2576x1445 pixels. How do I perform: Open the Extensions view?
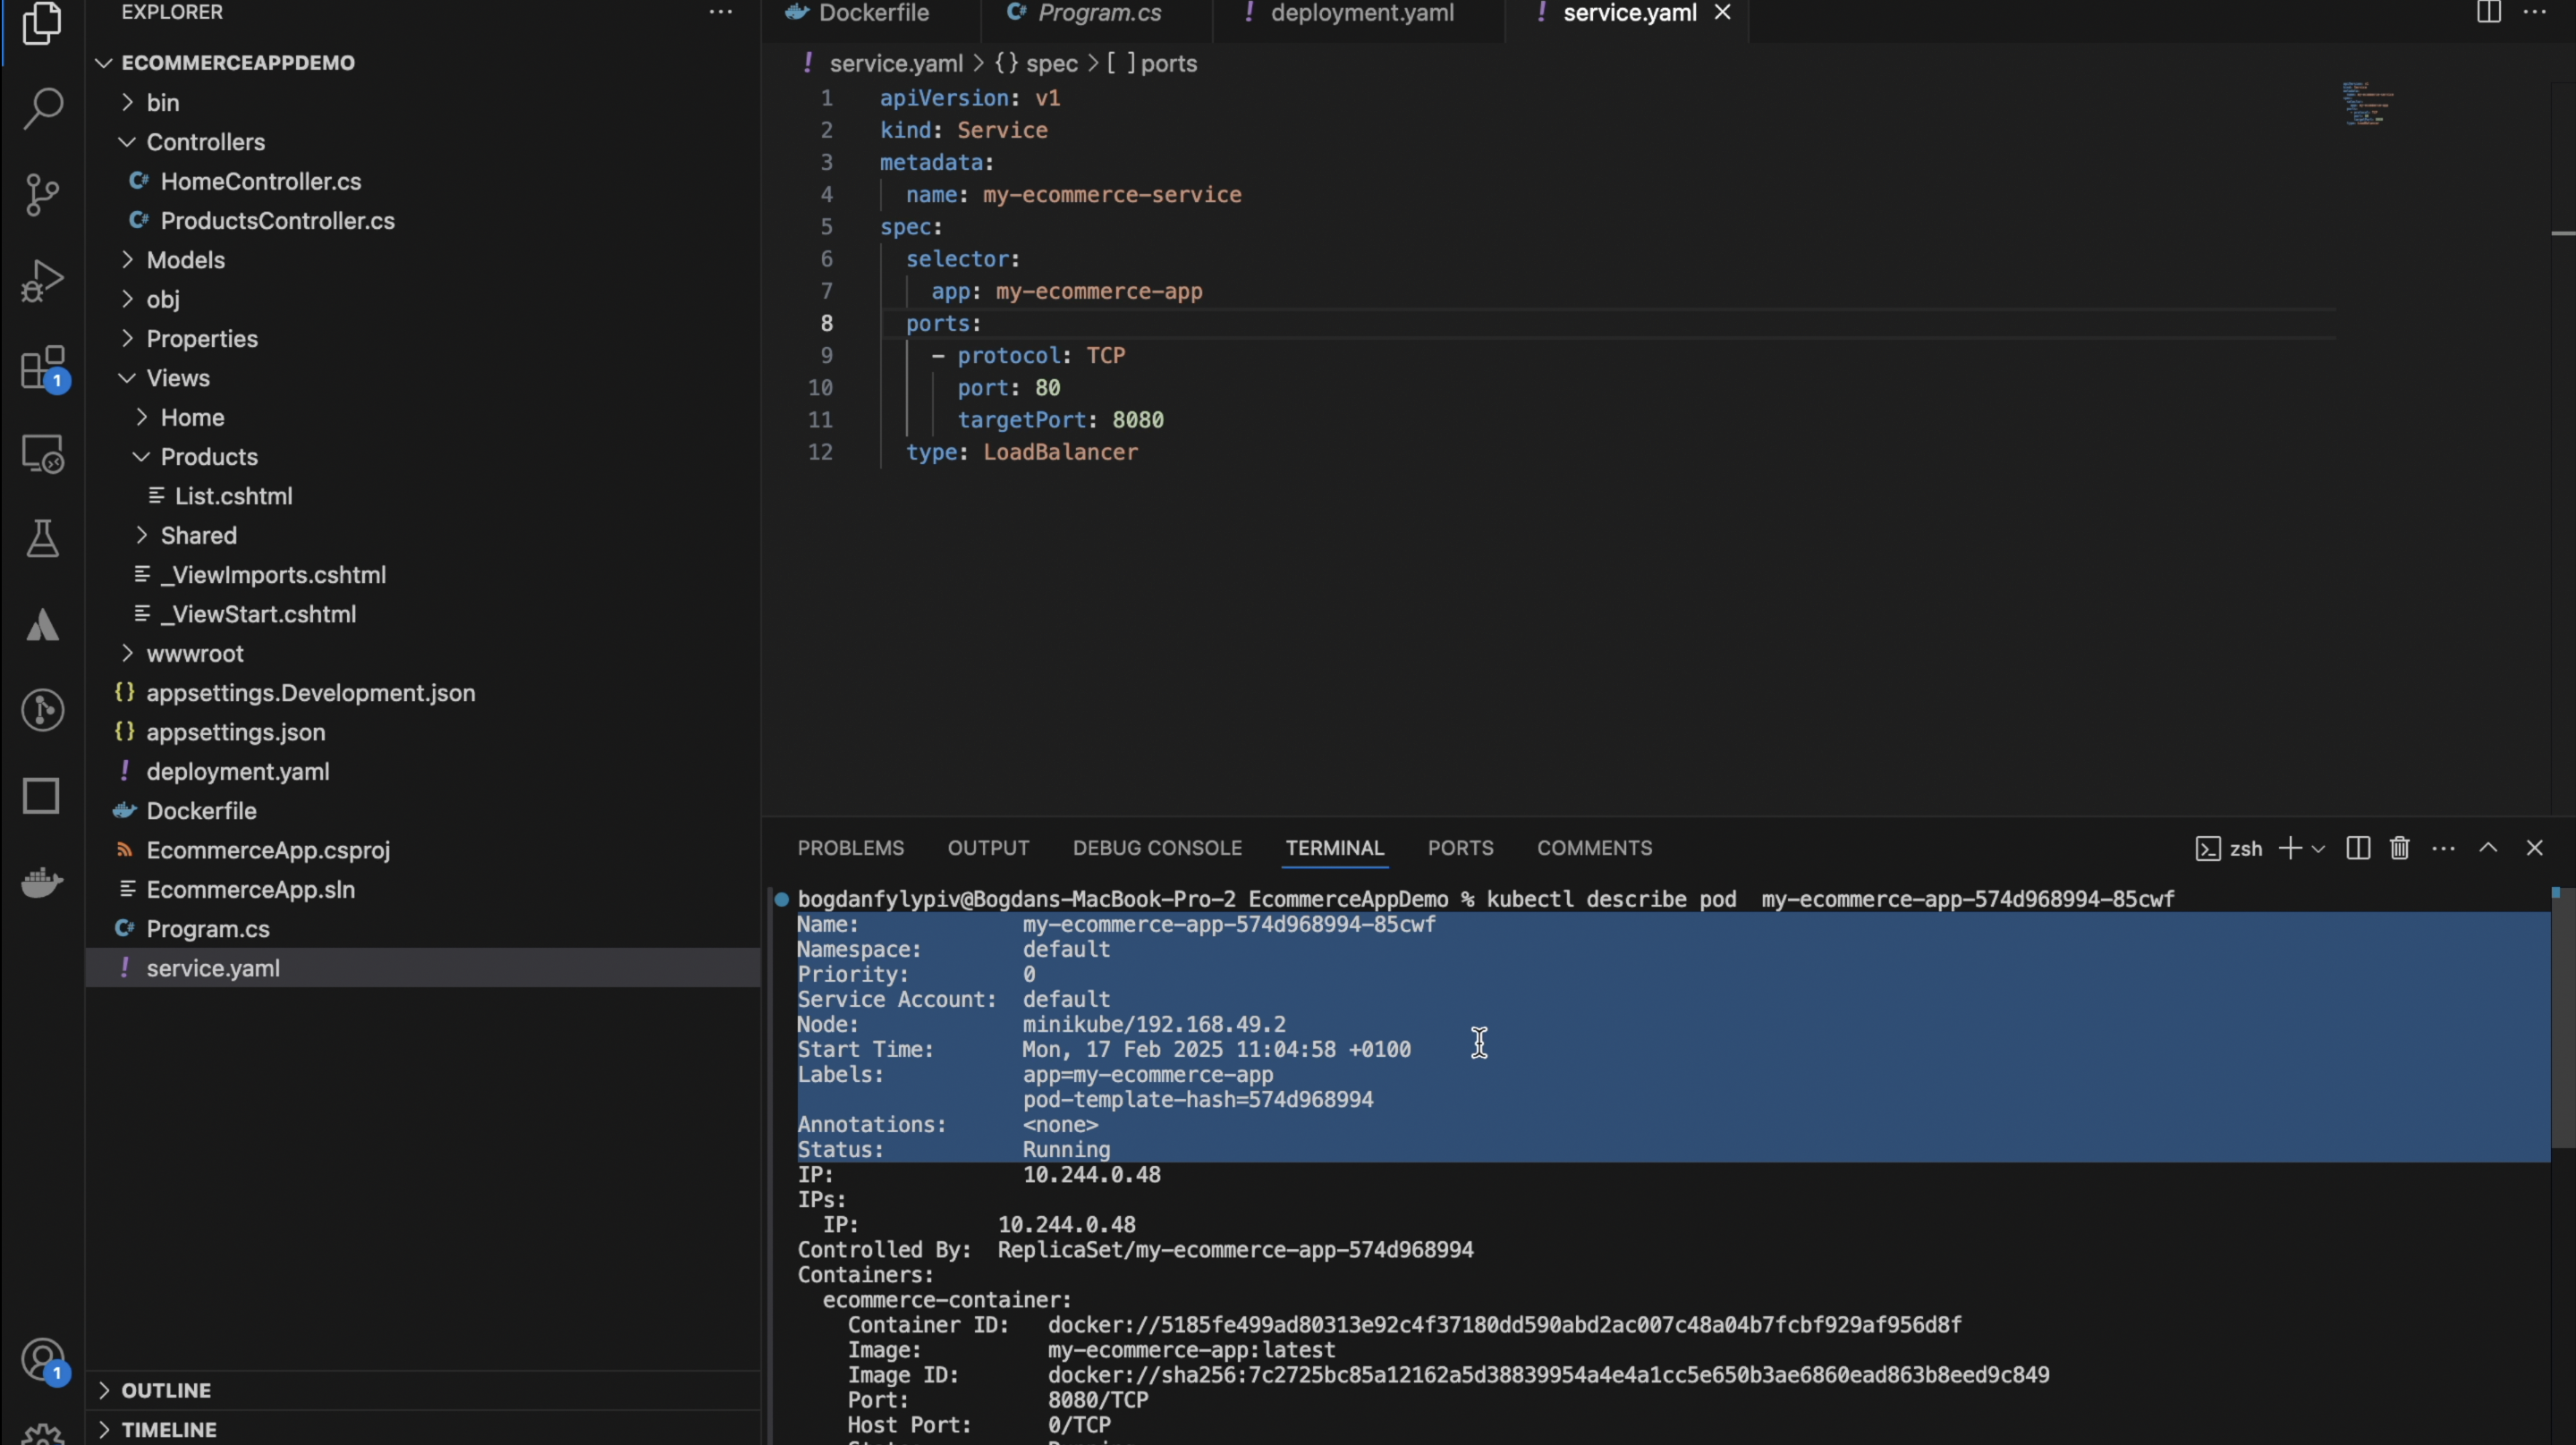pos(42,368)
